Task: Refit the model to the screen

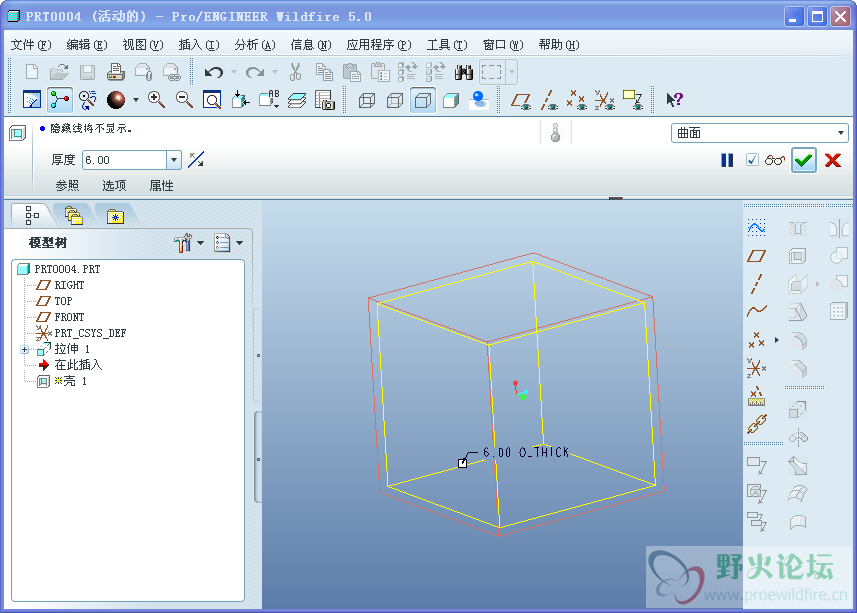Action: 212,100
